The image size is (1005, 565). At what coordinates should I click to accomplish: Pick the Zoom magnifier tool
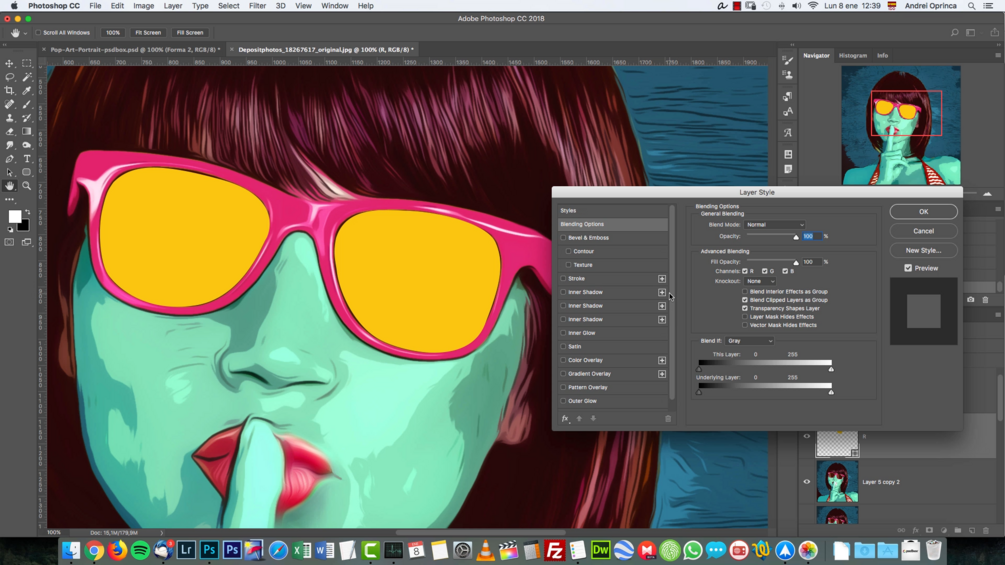pyautogui.click(x=27, y=186)
